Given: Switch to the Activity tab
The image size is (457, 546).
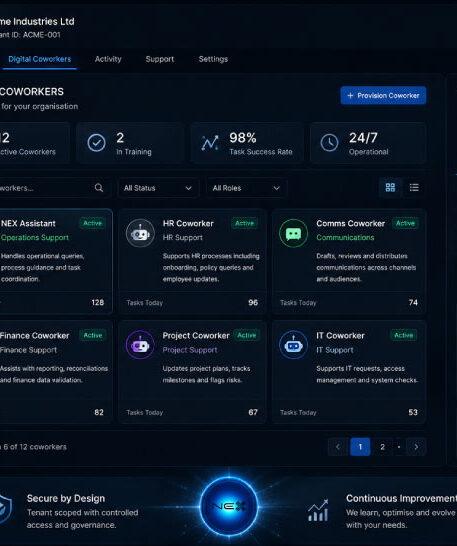Looking at the screenshot, I should click(108, 59).
